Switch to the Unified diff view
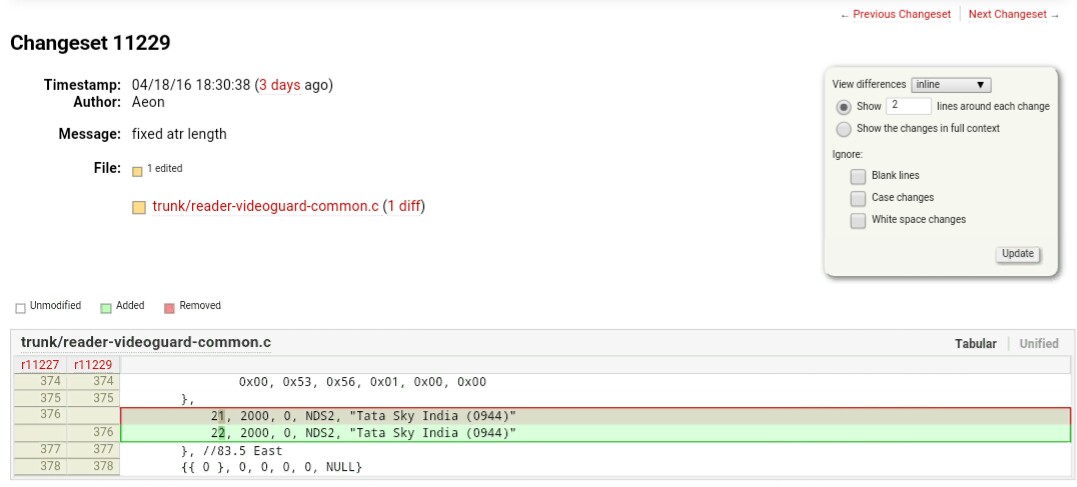The height and width of the screenshot is (487, 1077). pos(1038,344)
